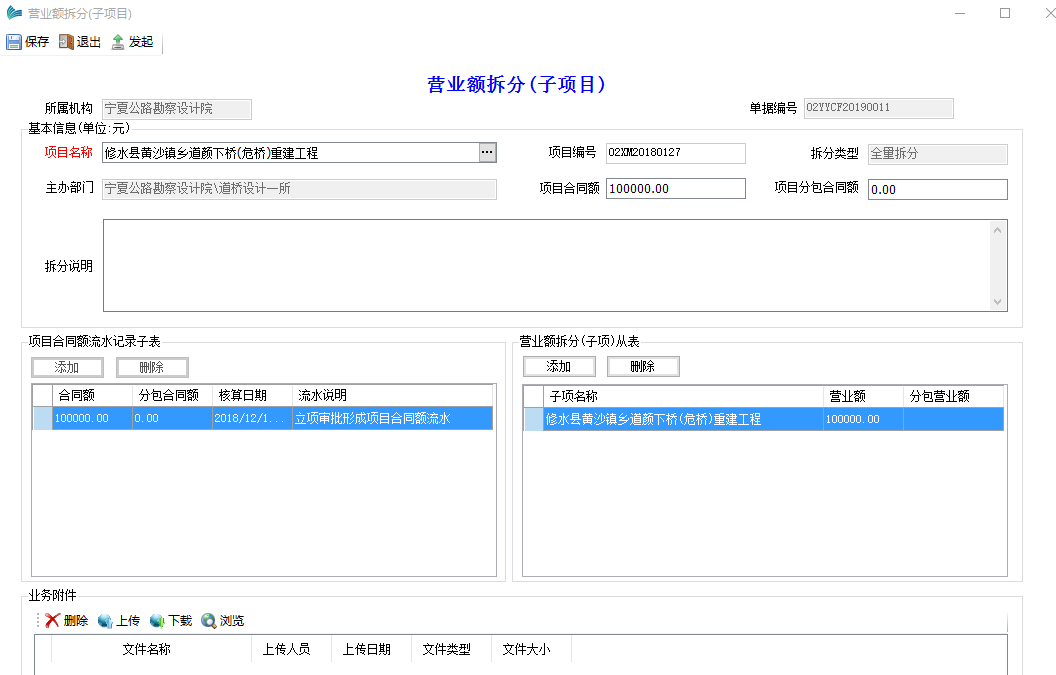Select cell 立项审批形成项目合同额流水
The width and height of the screenshot is (1056, 675).
(x=393, y=418)
